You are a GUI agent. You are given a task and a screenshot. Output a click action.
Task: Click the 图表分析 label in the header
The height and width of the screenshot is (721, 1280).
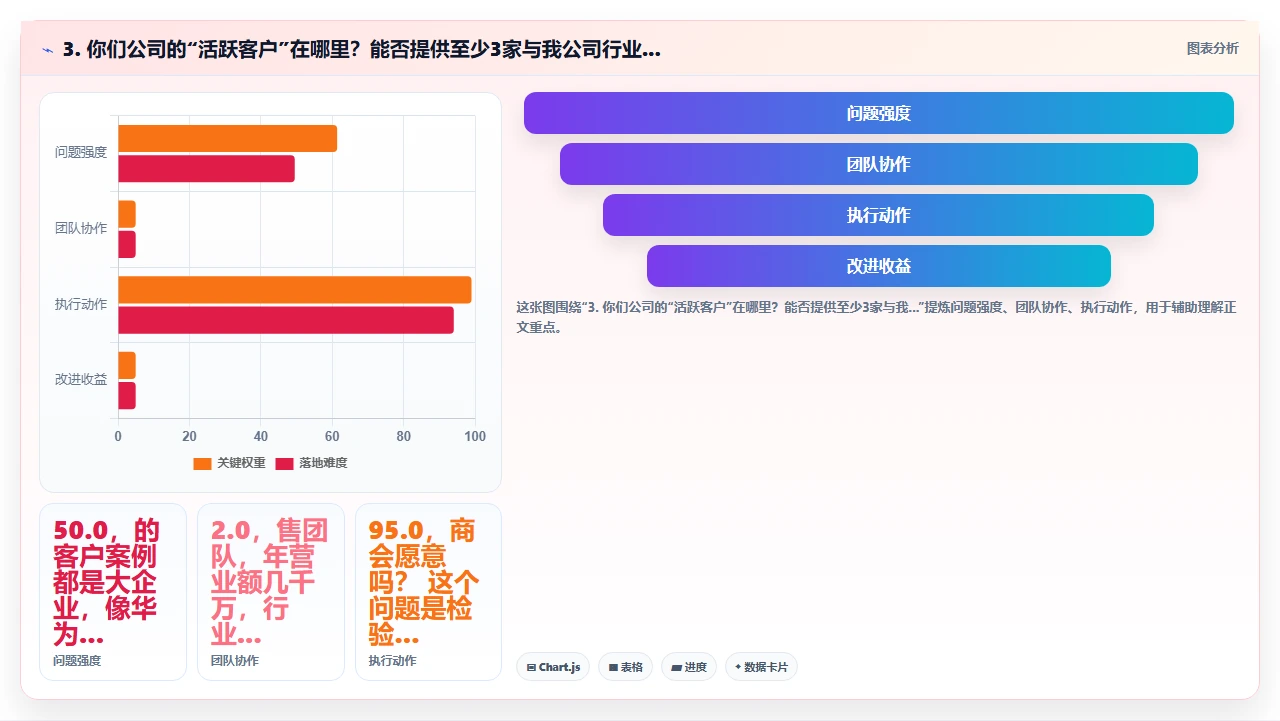click(x=1212, y=48)
